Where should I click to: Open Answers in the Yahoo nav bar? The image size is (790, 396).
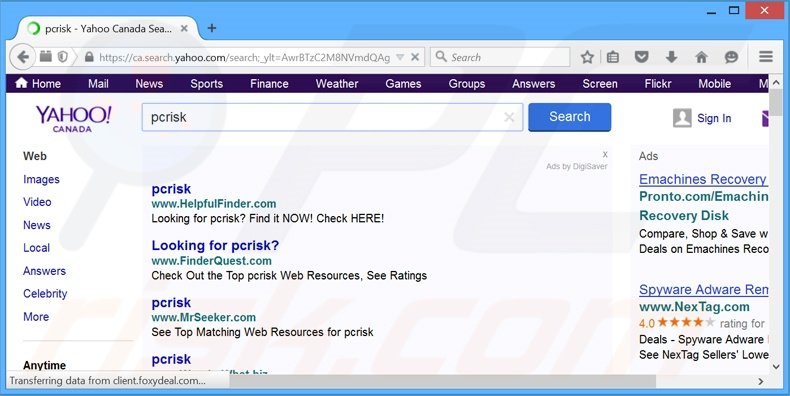point(534,84)
